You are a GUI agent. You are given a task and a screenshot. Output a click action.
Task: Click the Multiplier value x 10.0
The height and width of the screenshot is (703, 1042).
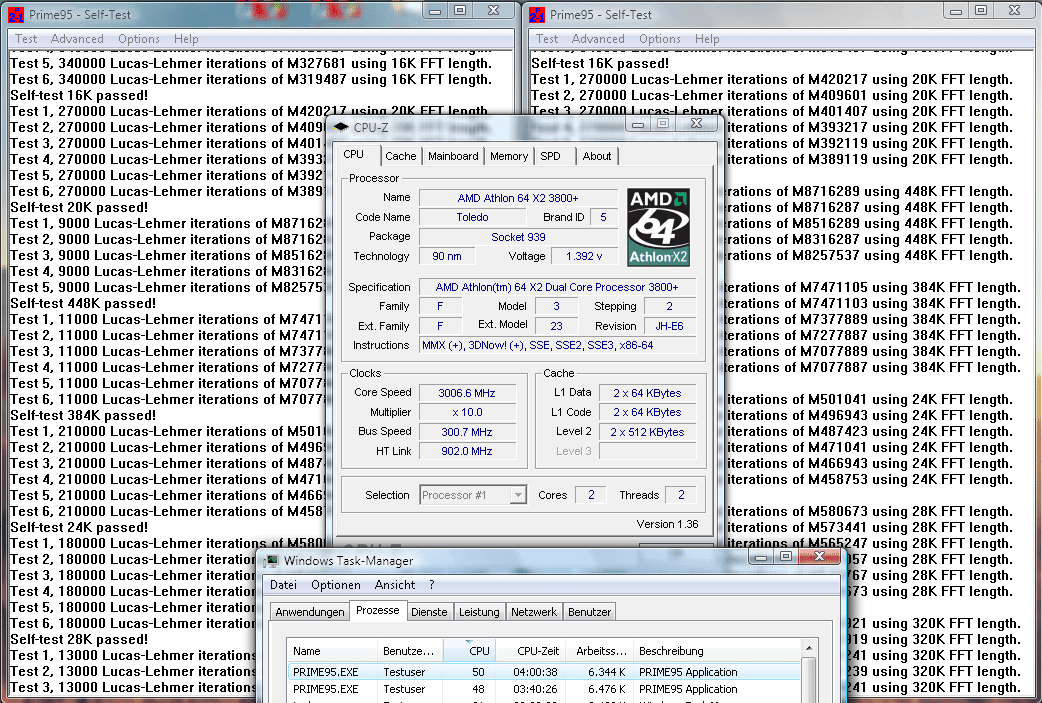pos(467,413)
